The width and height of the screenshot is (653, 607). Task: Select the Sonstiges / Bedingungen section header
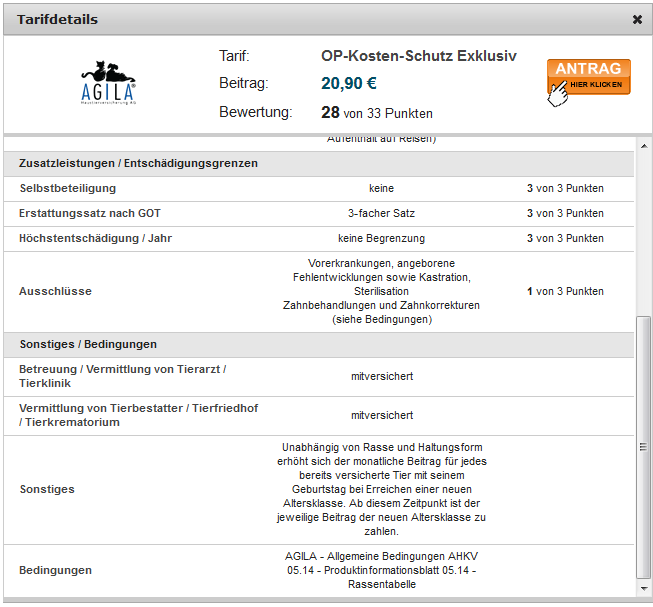pos(88,344)
